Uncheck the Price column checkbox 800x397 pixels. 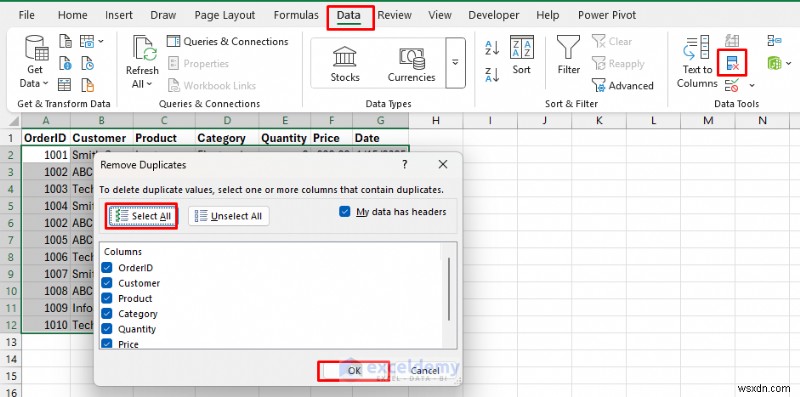[107, 343]
